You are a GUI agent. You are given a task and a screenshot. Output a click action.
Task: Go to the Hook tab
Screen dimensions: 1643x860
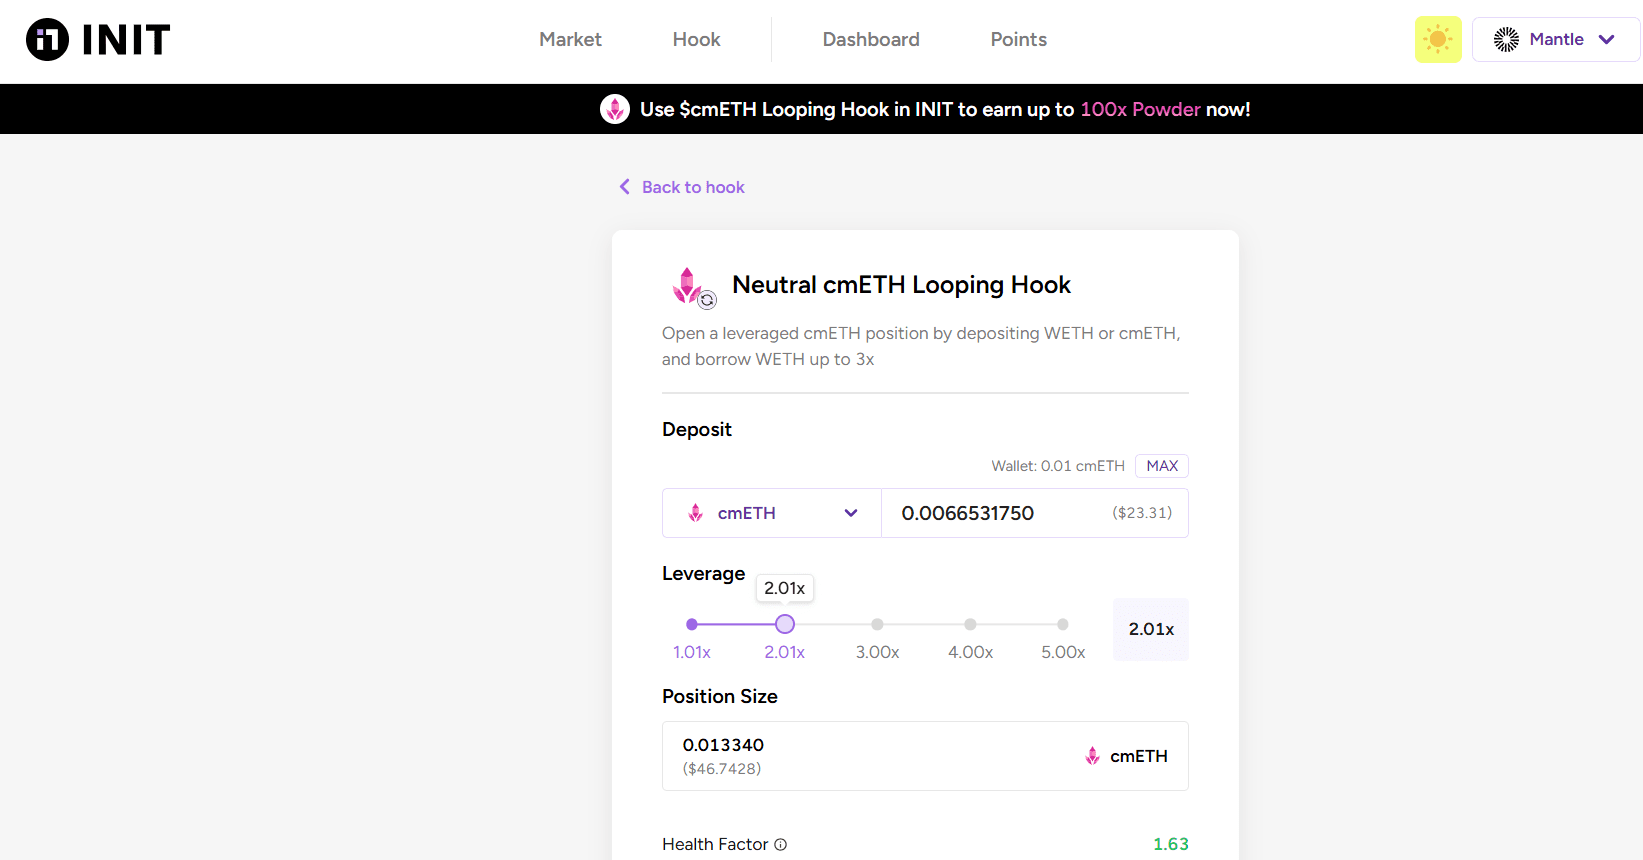tap(696, 40)
